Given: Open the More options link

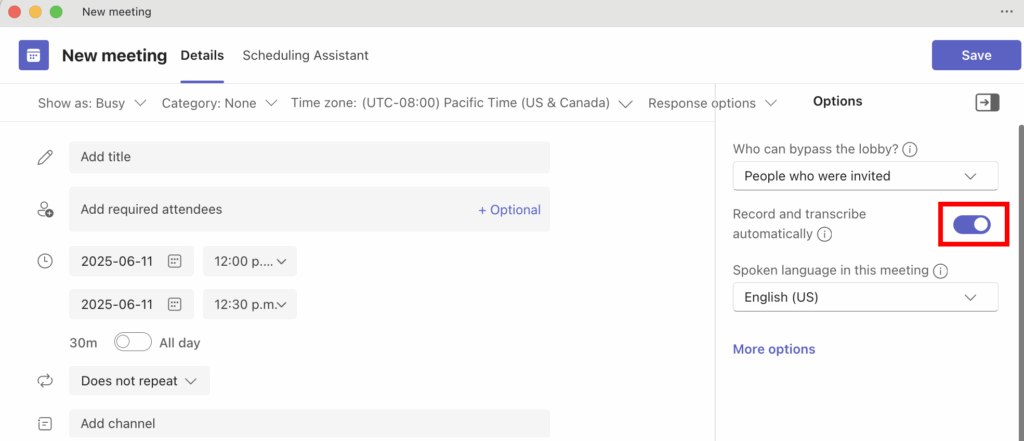Looking at the screenshot, I should [x=774, y=349].
